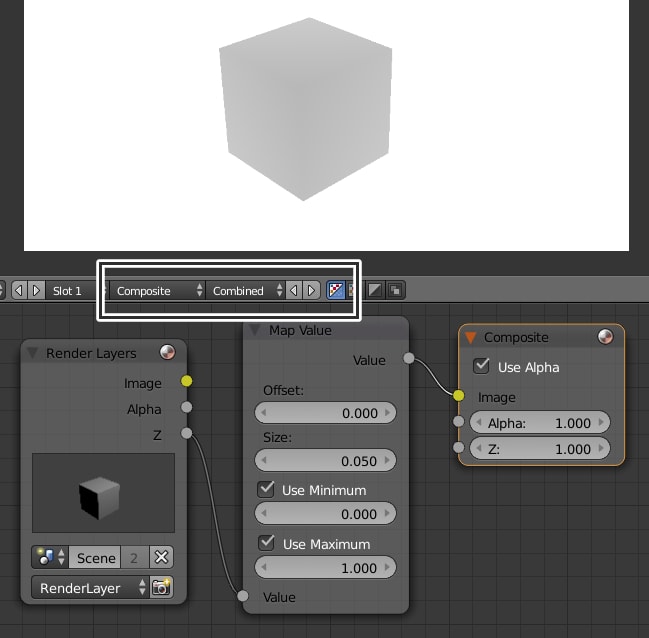
Task: Click the cube preview thumbnail
Action: pyautogui.click(x=103, y=493)
